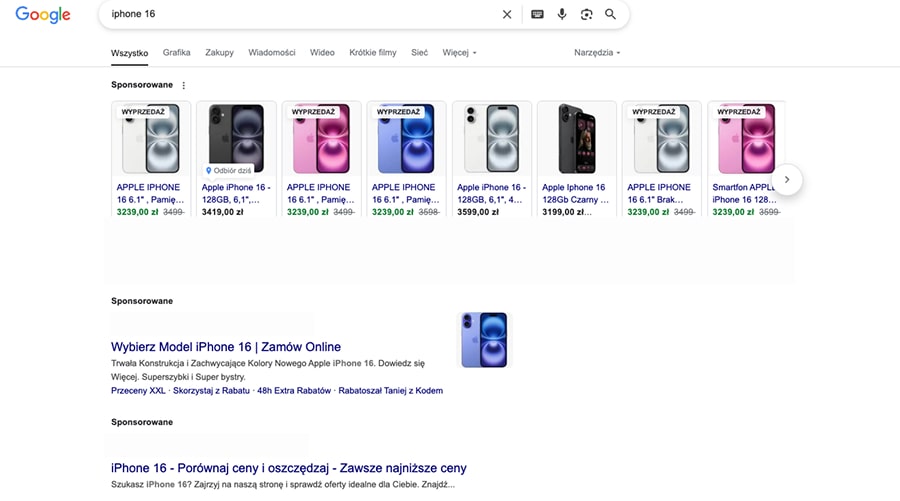Open the blue iPhone product image with WYPRZEDAŻ
Screen dimensions: 900x501
(406, 138)
